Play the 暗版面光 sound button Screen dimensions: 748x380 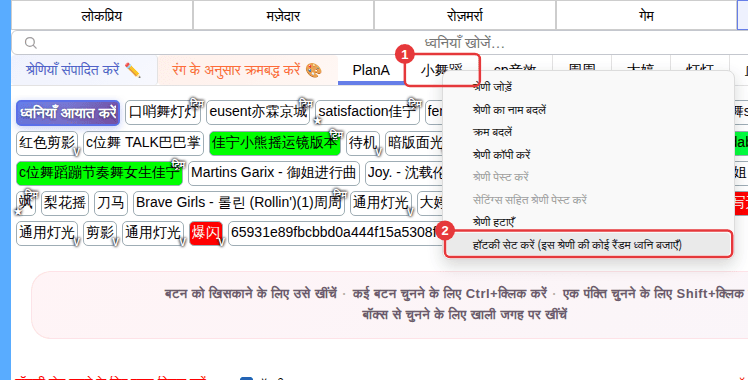pyautogui.click(x=415, y=143)
